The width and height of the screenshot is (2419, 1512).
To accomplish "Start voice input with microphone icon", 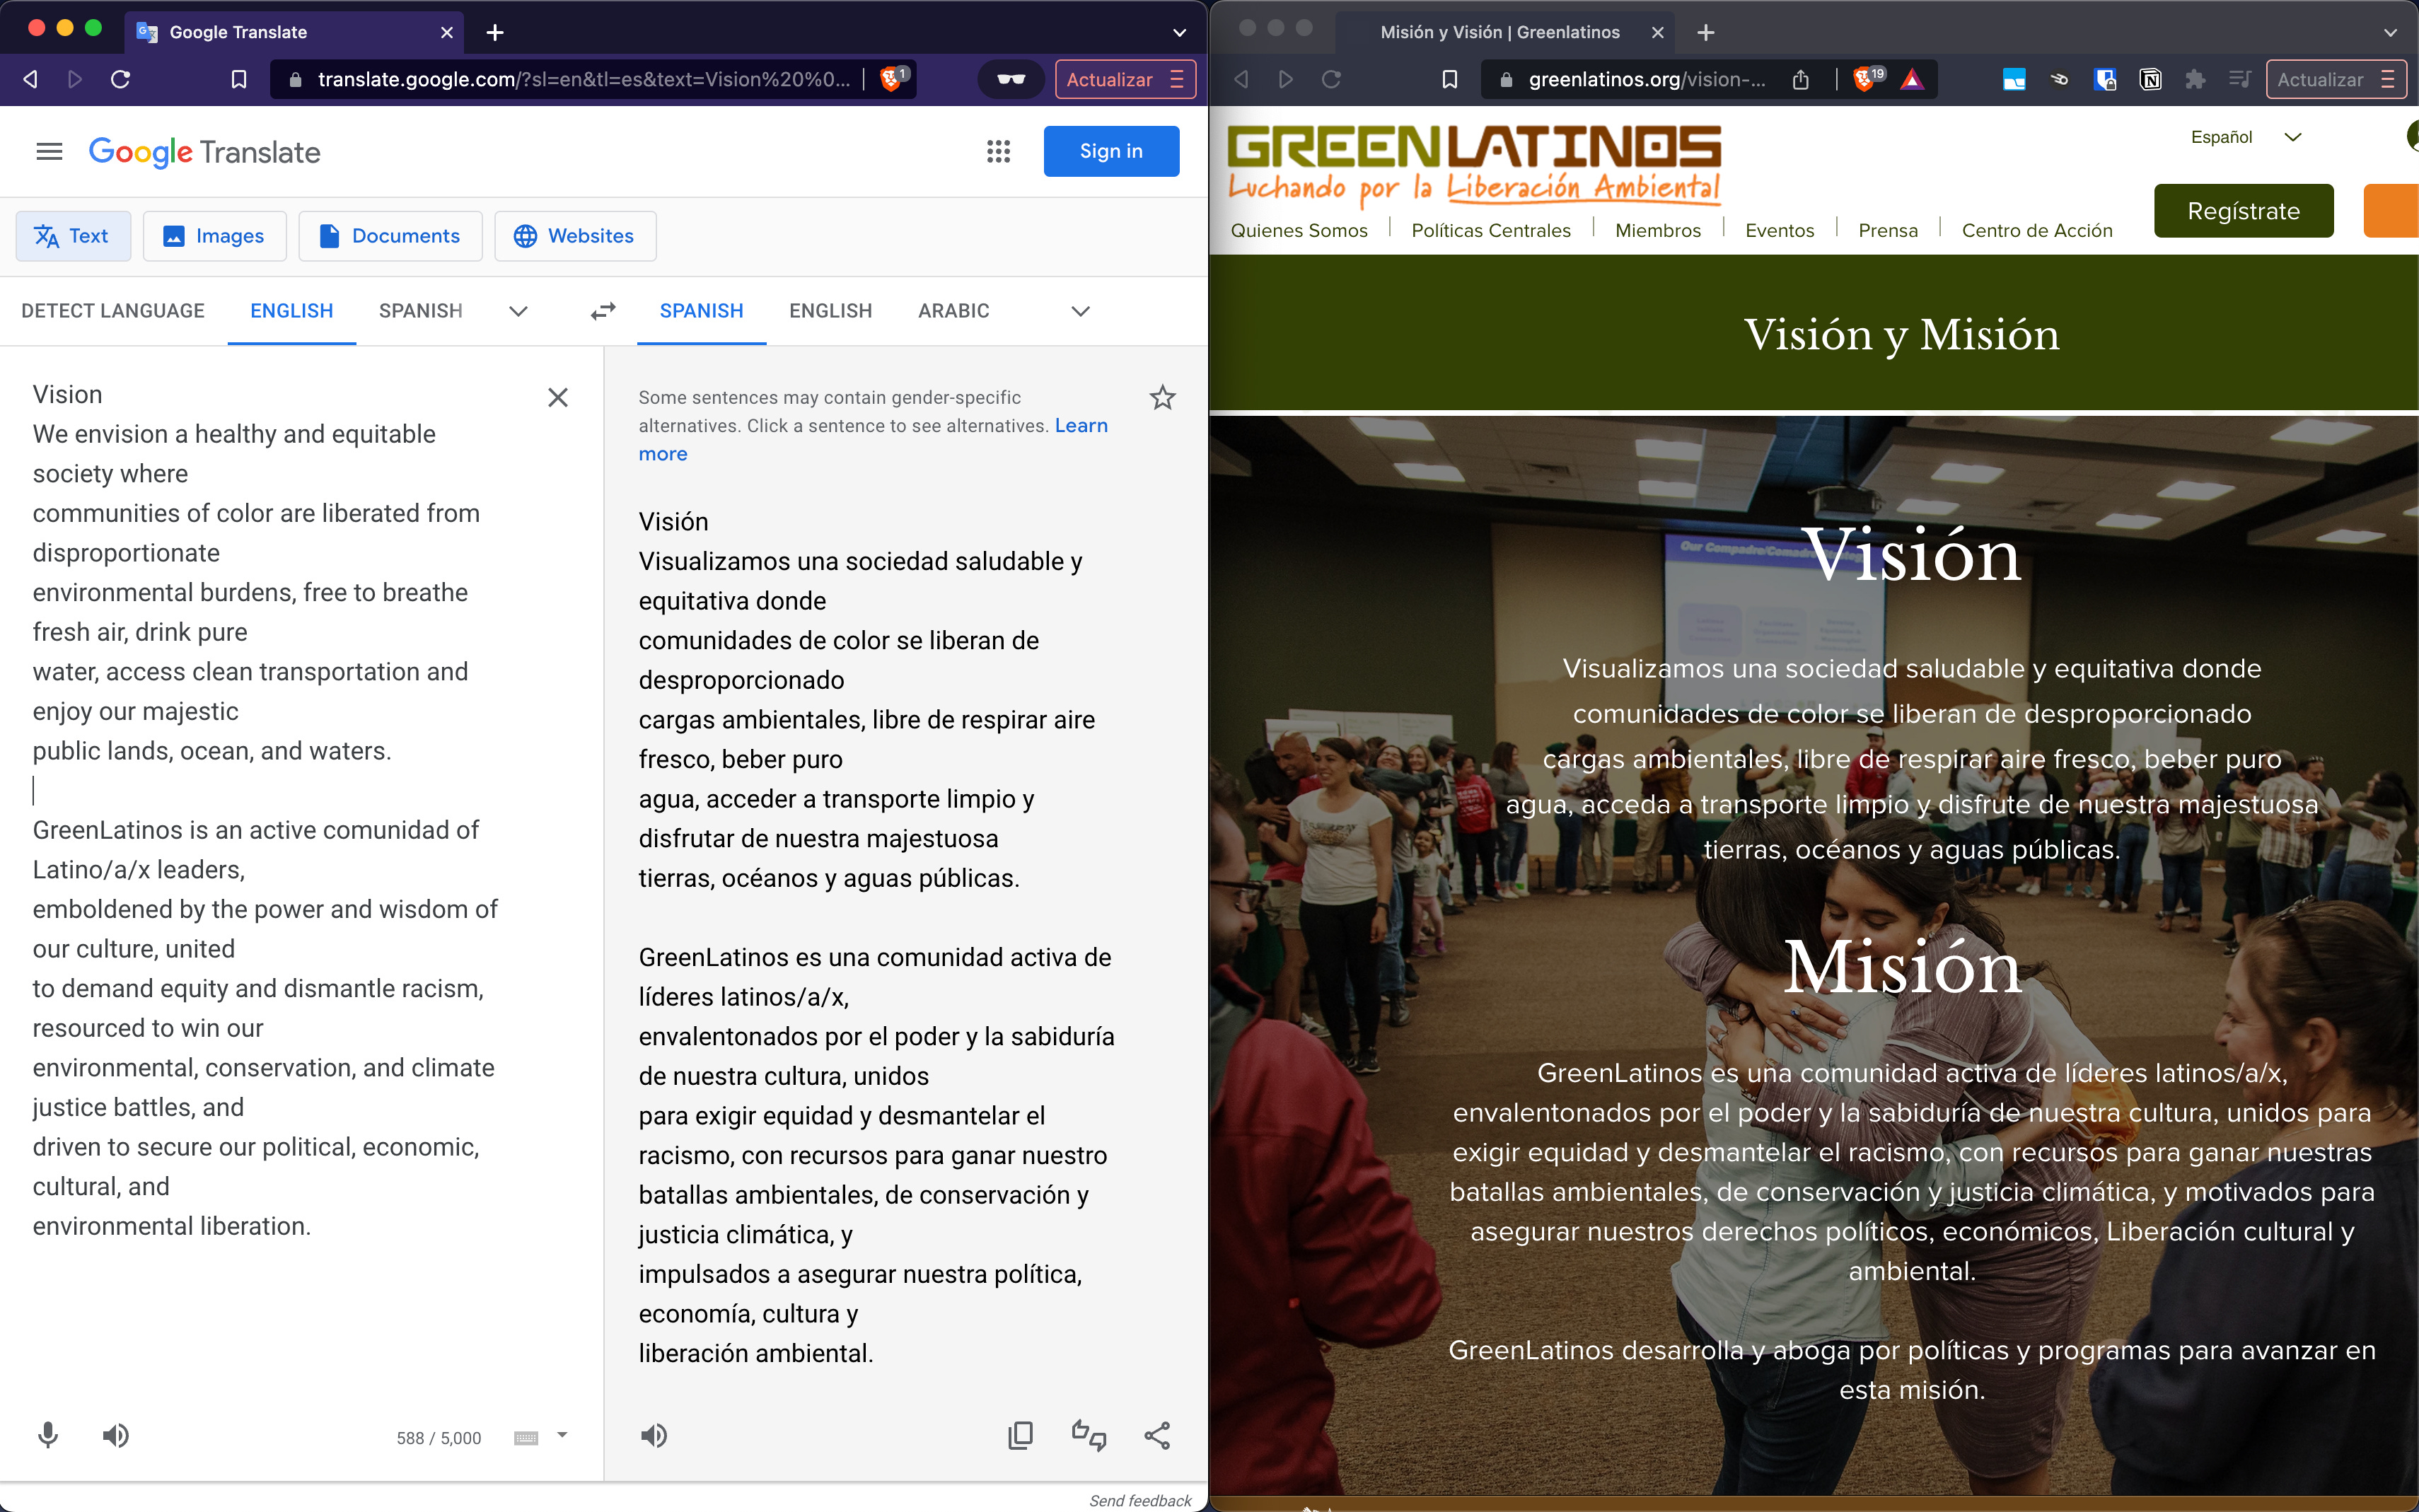I will tap(47, 1436).
